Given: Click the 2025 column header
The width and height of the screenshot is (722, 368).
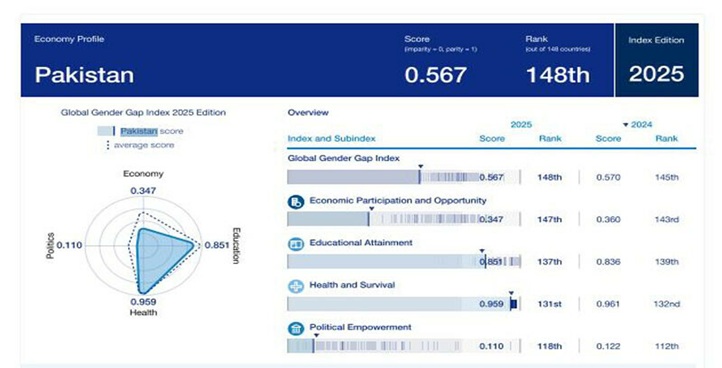Looking at the screenshot, I should tap(521, 125).
